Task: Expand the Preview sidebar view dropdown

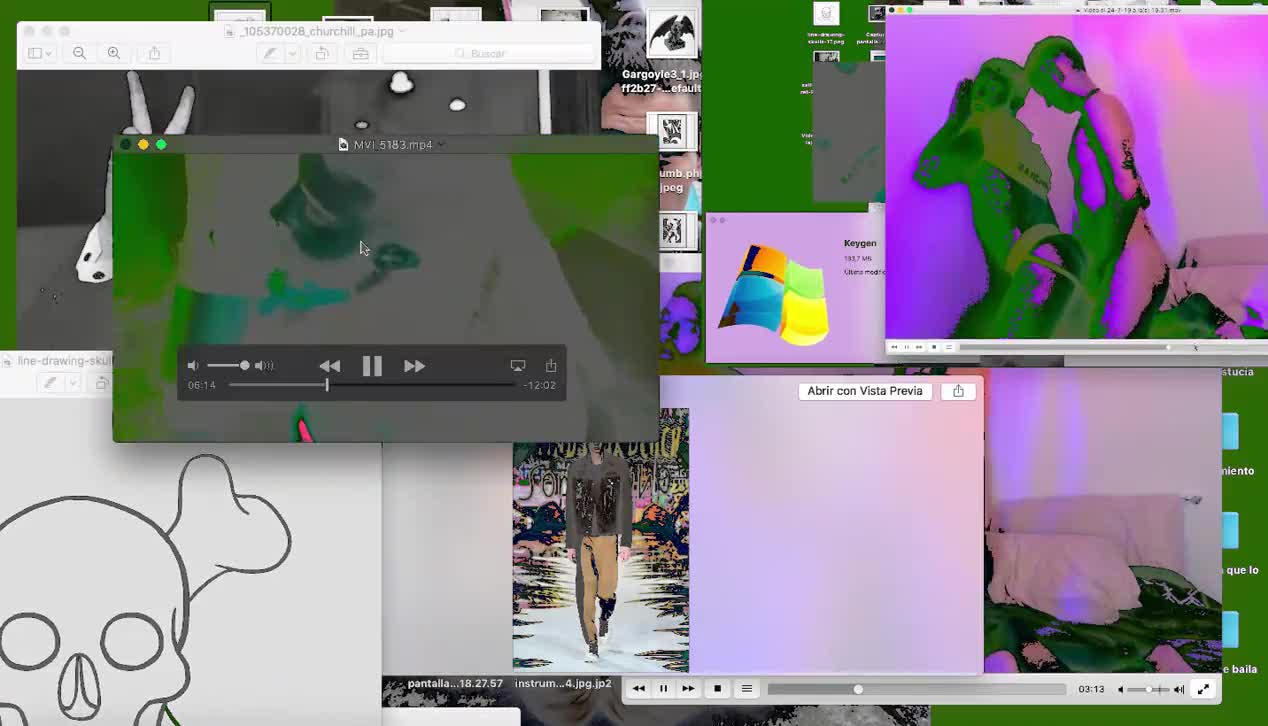Action: [x=40, y=53]
